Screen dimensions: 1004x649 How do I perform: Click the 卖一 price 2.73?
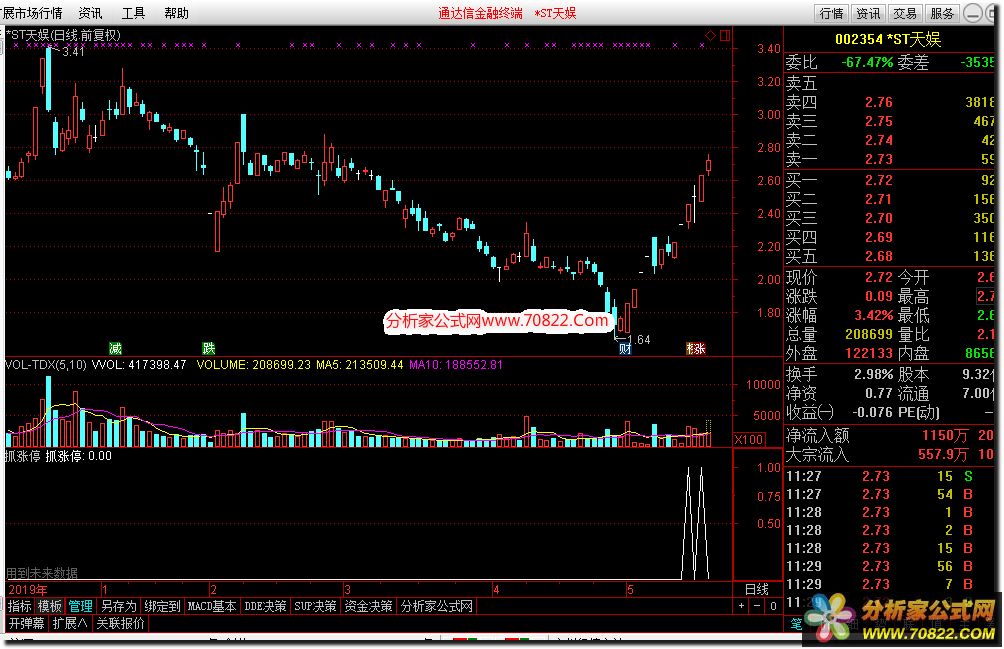[x=878, y=159]
